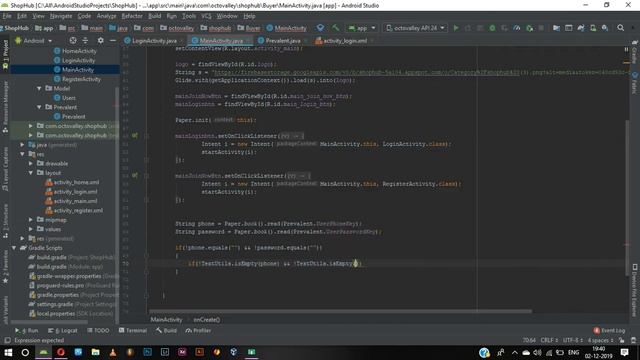
Task: Click the green Run app button
Action: (456, 28)
